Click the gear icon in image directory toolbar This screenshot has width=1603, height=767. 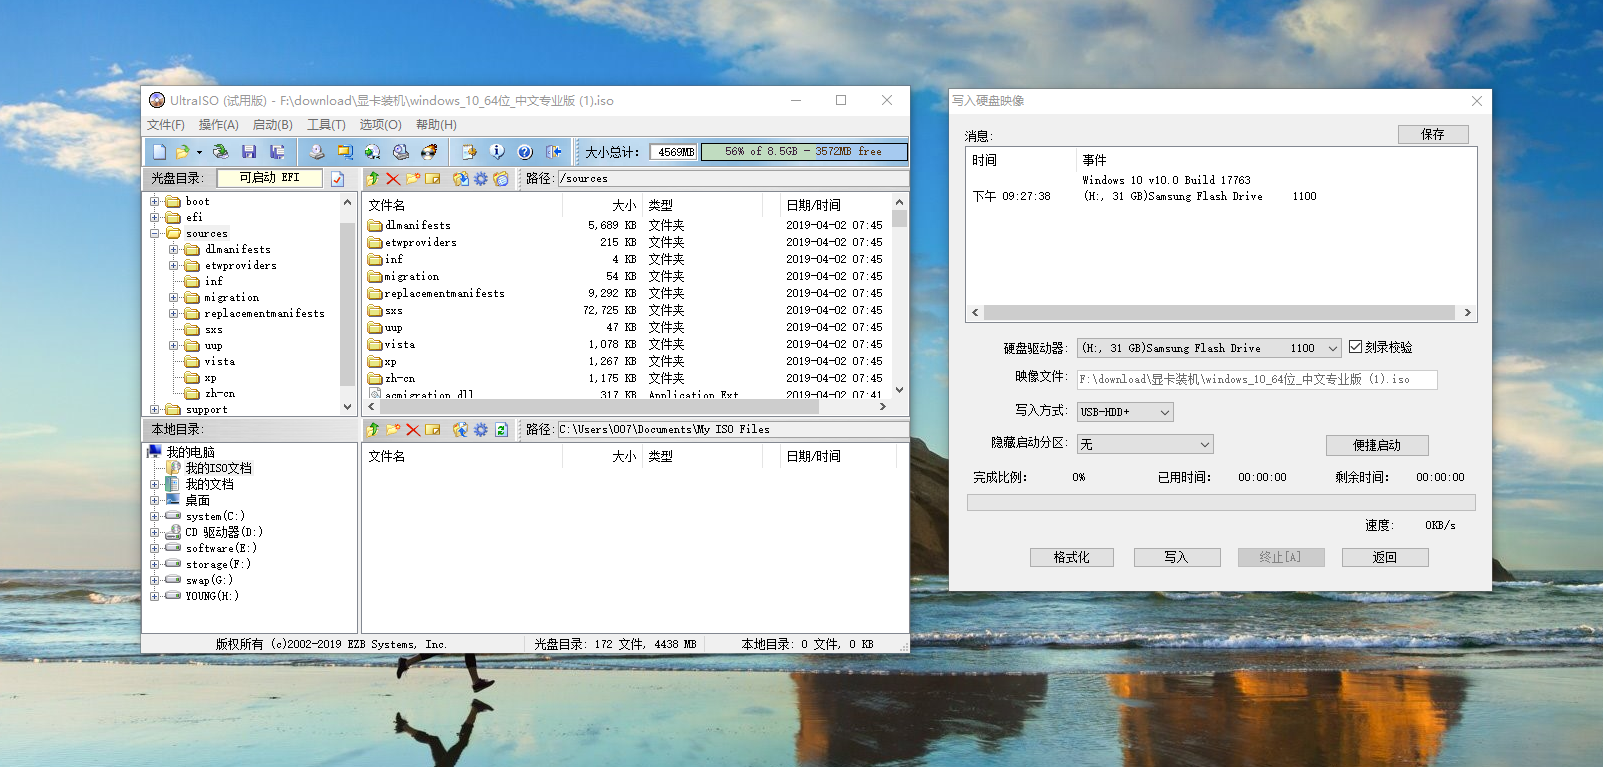point(481,178)
